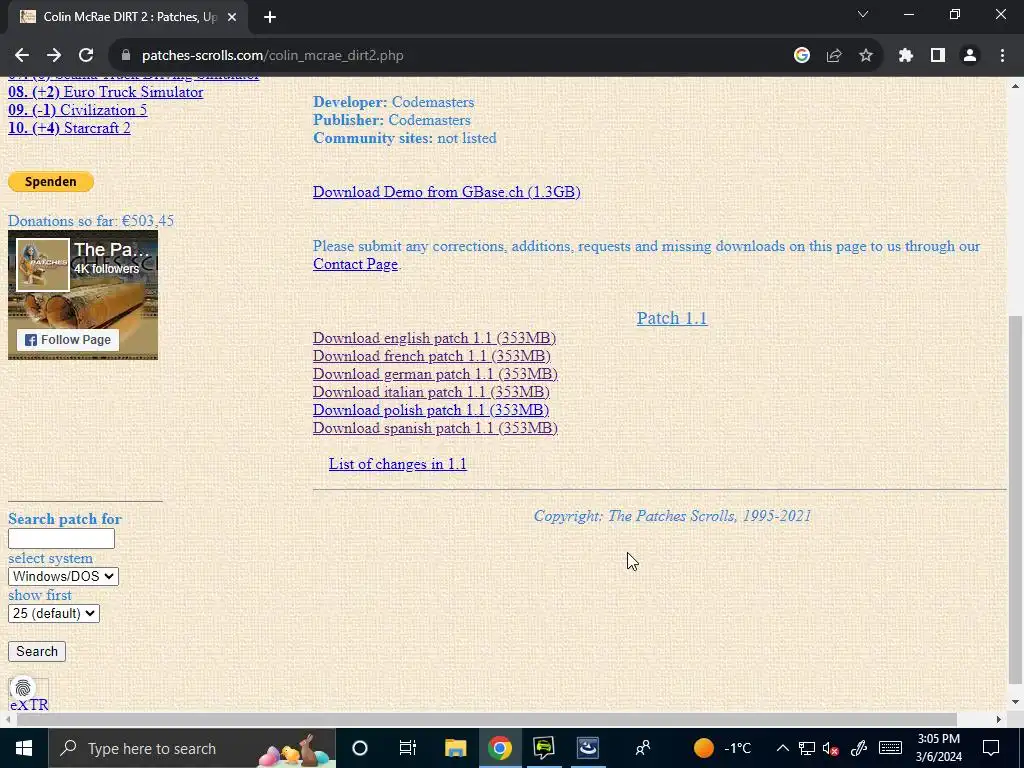The image size is (1024, 768).
Task: Open People icon in taskbar
Action: click(643, 748)
